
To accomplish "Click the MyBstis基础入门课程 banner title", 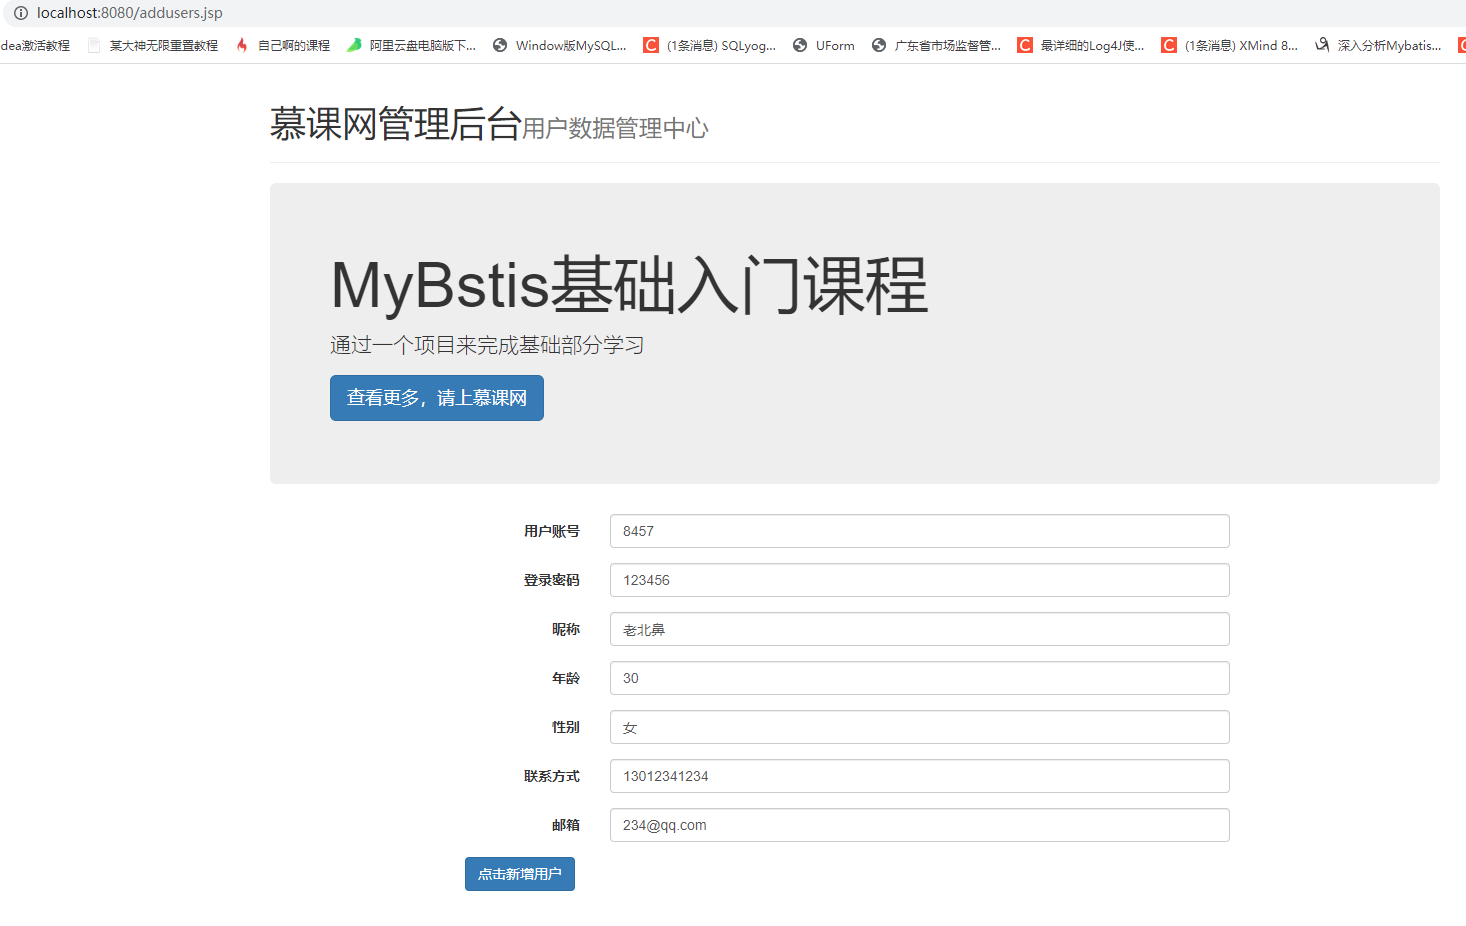I will (629, 285).
